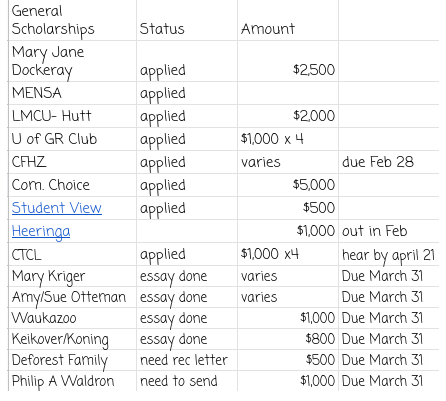
Task: Select the Status column header cell
Action: pyautogui.click(x=187, y=20)
